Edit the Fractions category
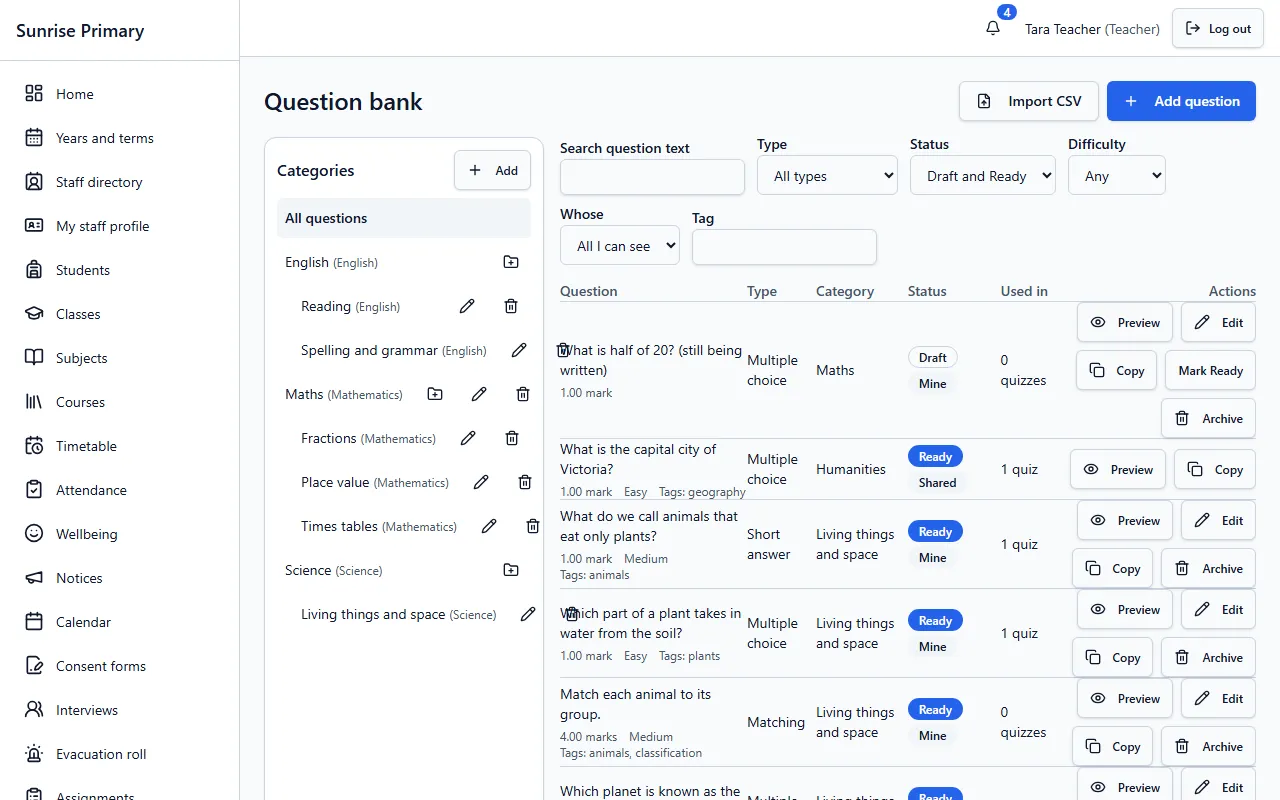Screen dimensions: 1280x800 point(468,438)
